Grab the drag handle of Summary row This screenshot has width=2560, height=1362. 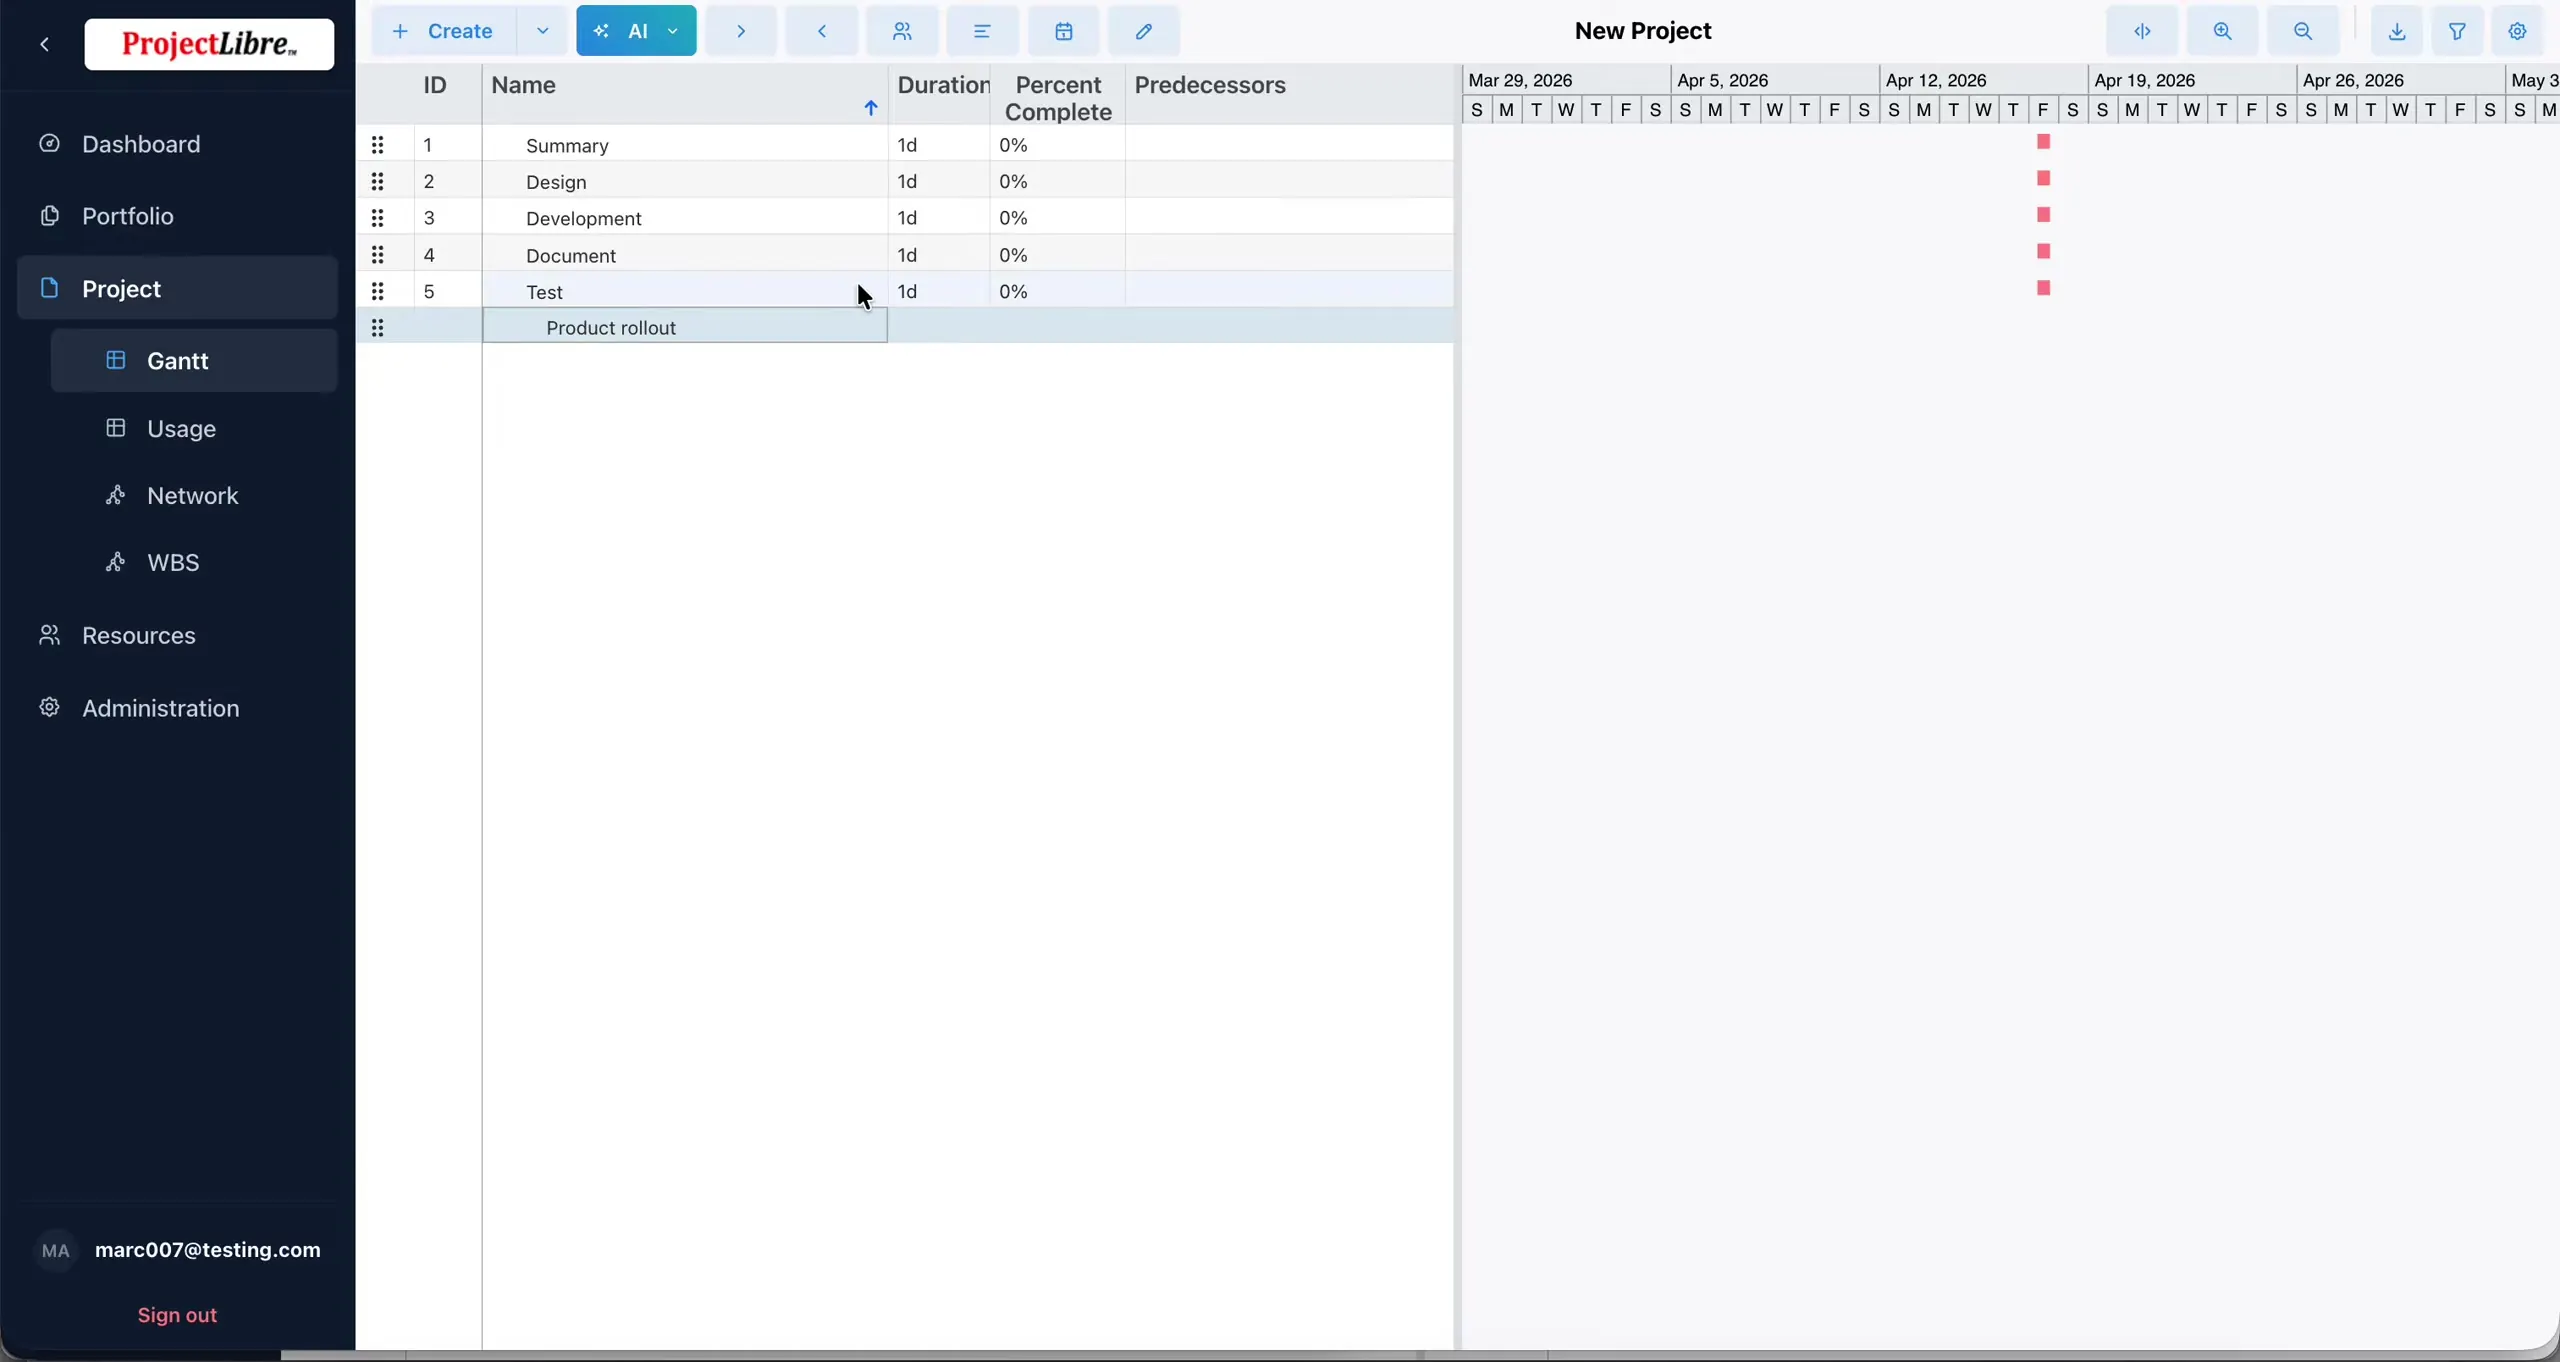377,145
